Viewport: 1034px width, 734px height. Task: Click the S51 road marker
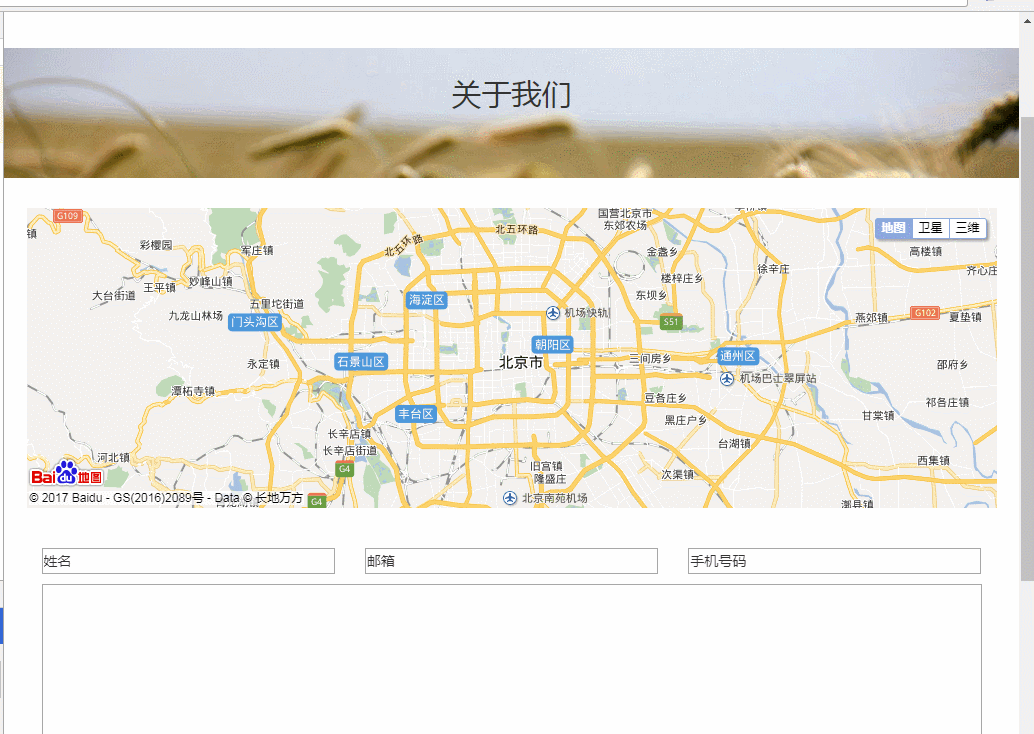[x=671, y=322]
